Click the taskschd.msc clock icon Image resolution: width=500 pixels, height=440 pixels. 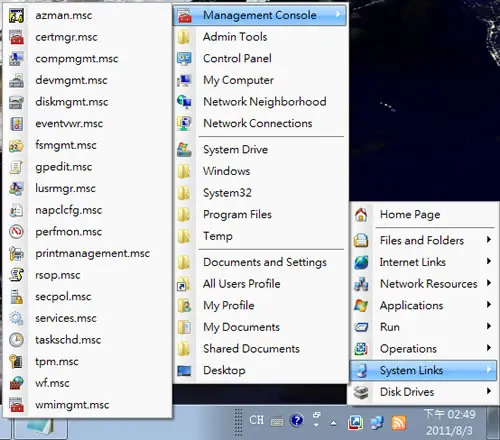pos(16,340)
